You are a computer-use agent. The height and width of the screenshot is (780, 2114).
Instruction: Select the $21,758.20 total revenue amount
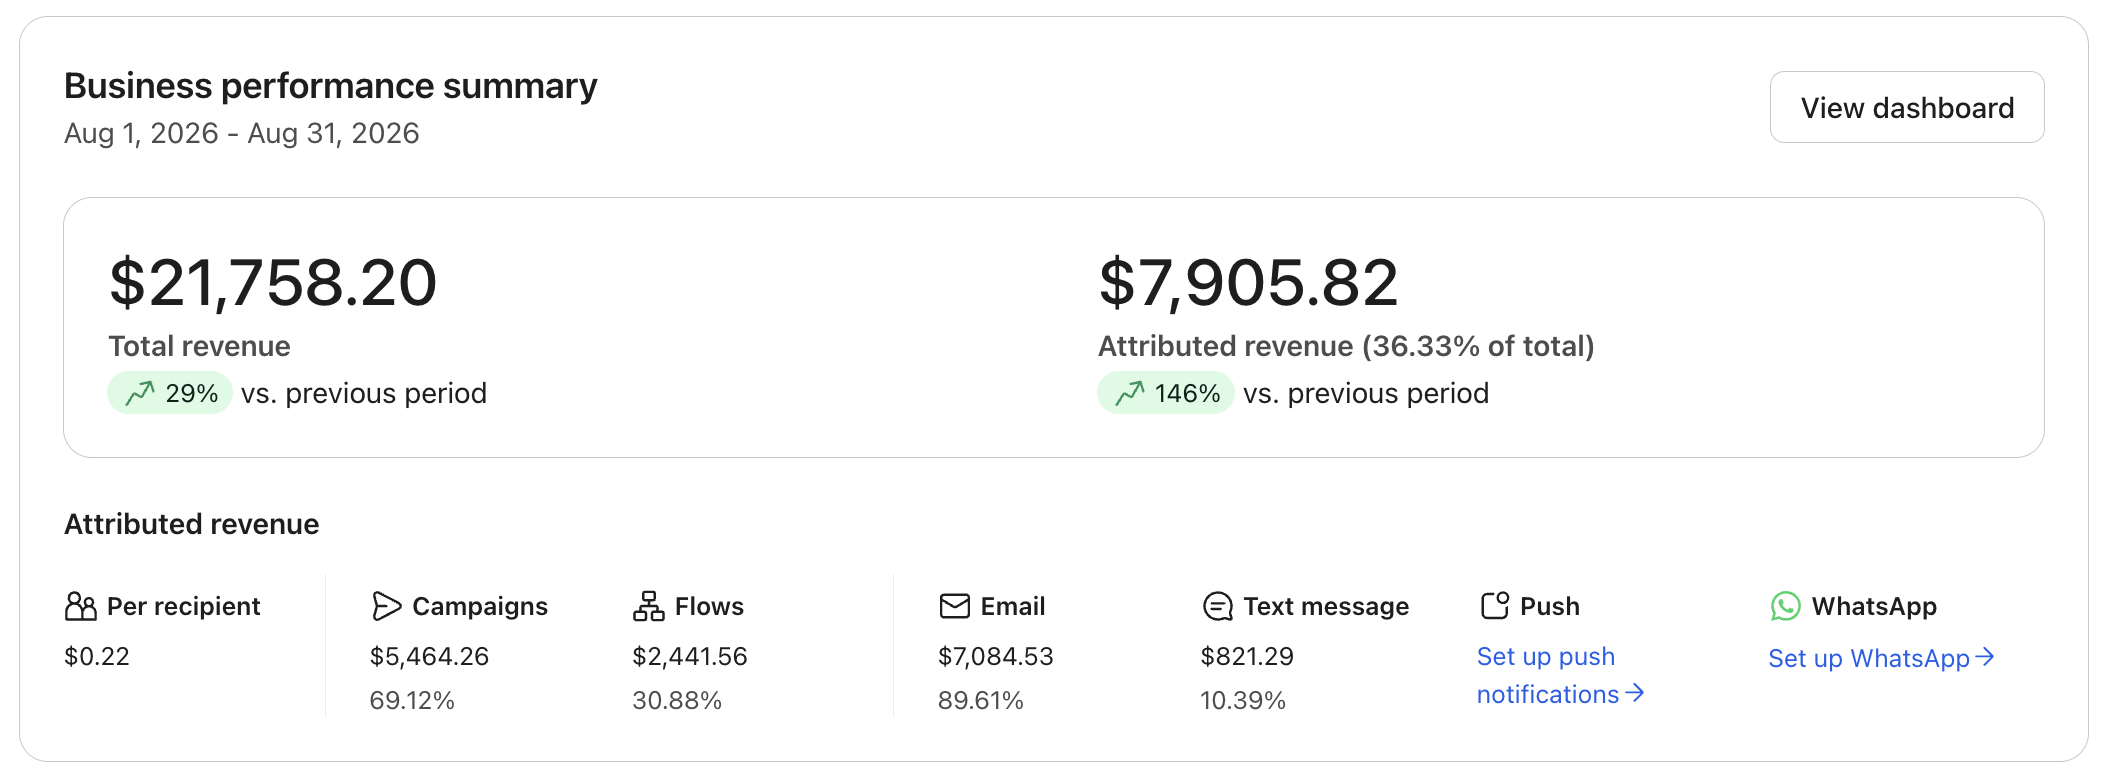click(273, 282)
